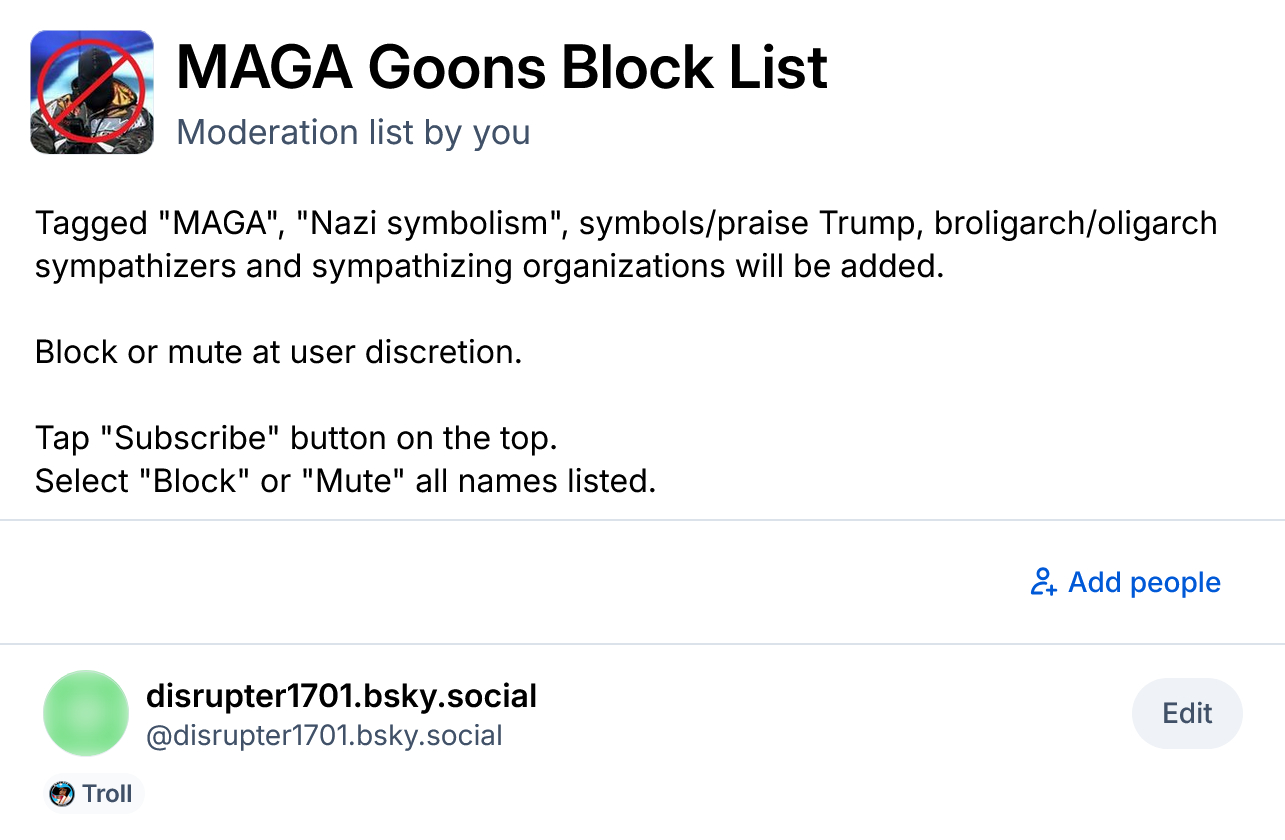Viewport: 1285px width, 840px height.
Task: Click the word "you" in the list subtitle
Action: click(501, 132)
